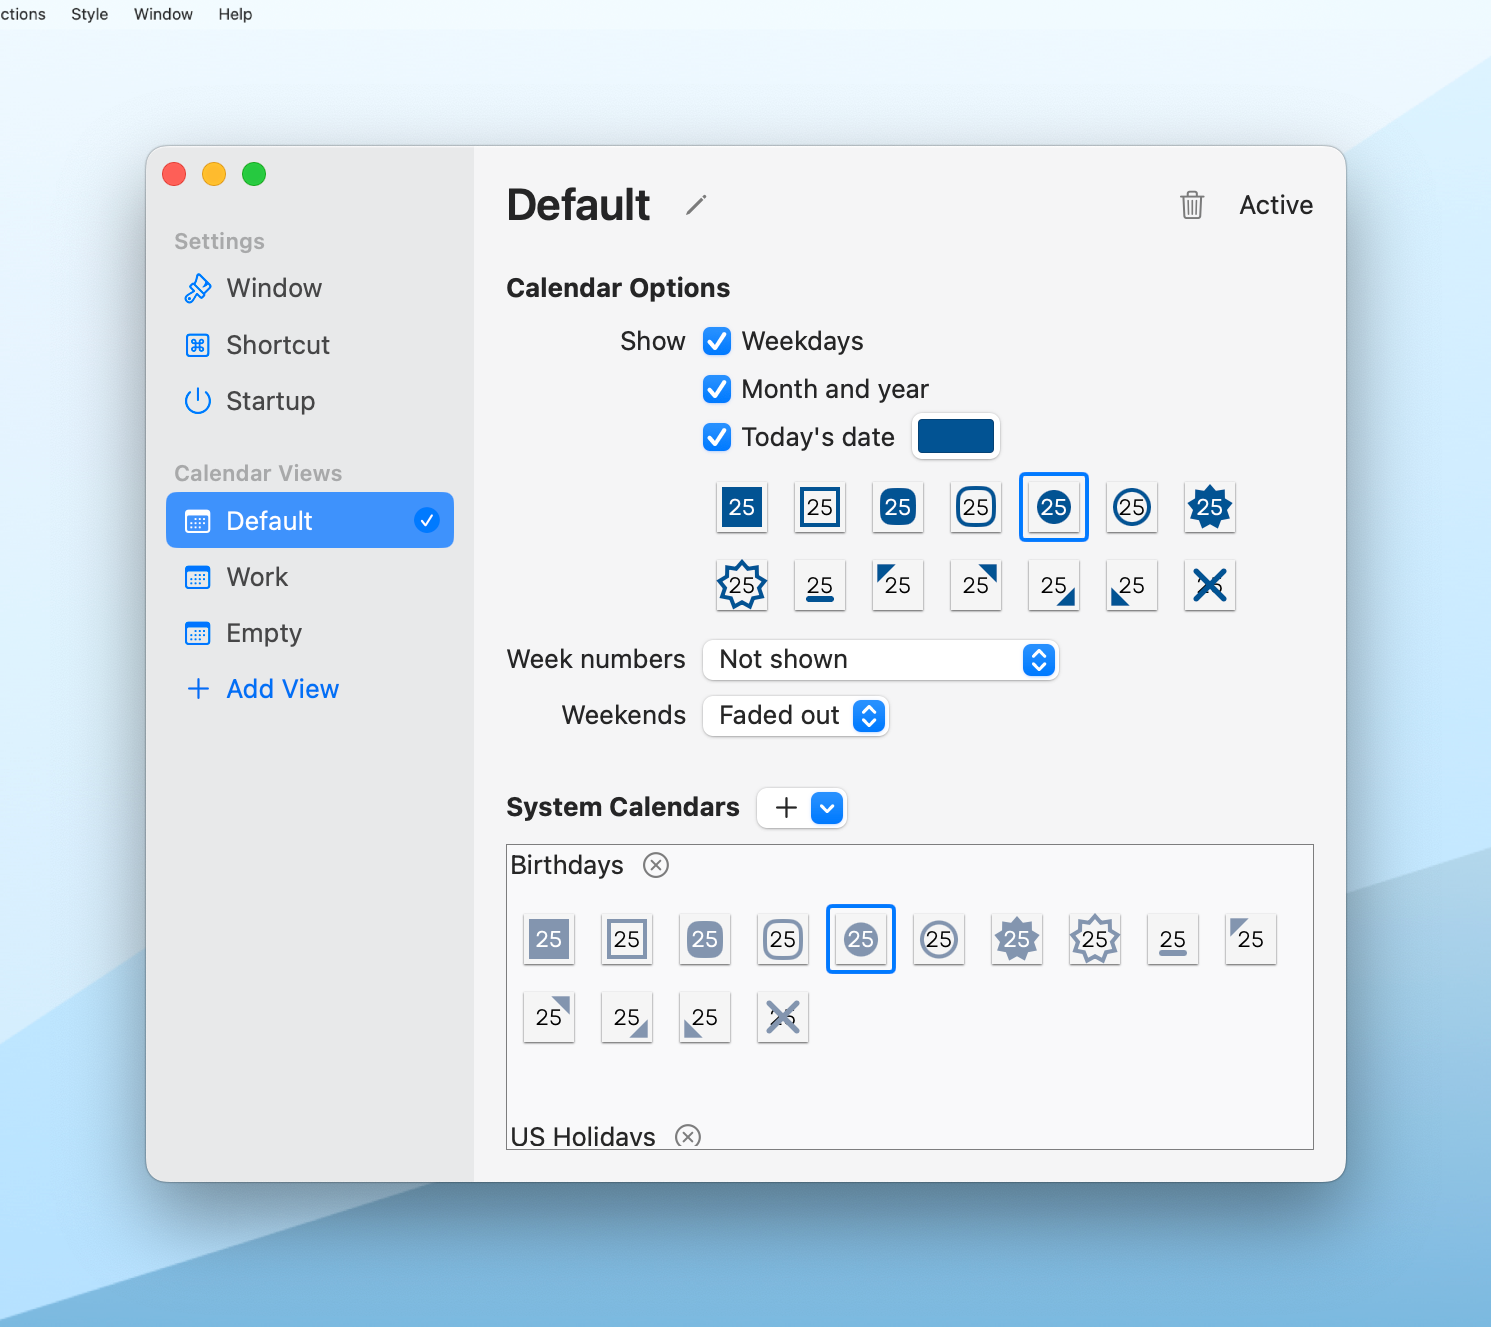Remove the Birthdays calendar
This screenshot has width=1491, height=1327.
(656, 865)
